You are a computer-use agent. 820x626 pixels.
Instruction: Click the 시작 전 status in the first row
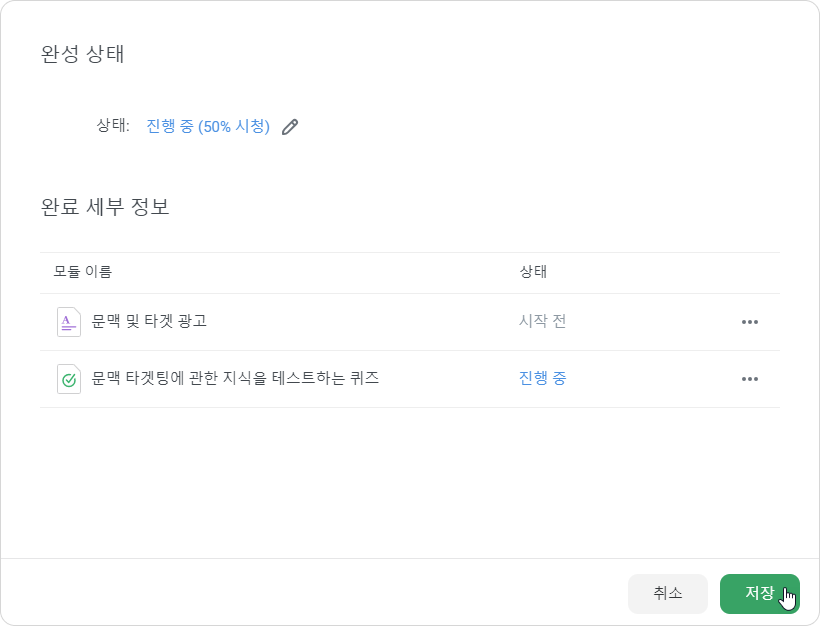[x=542, y=321]
